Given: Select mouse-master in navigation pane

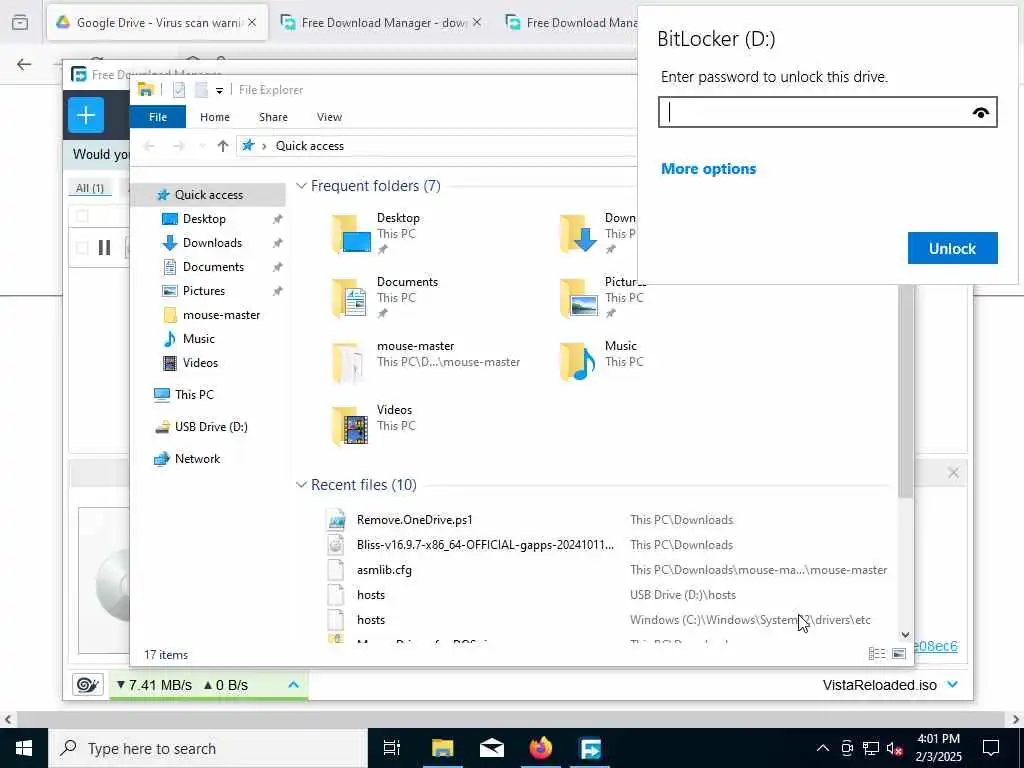Looking at the screenshot, I should point(221,315).
